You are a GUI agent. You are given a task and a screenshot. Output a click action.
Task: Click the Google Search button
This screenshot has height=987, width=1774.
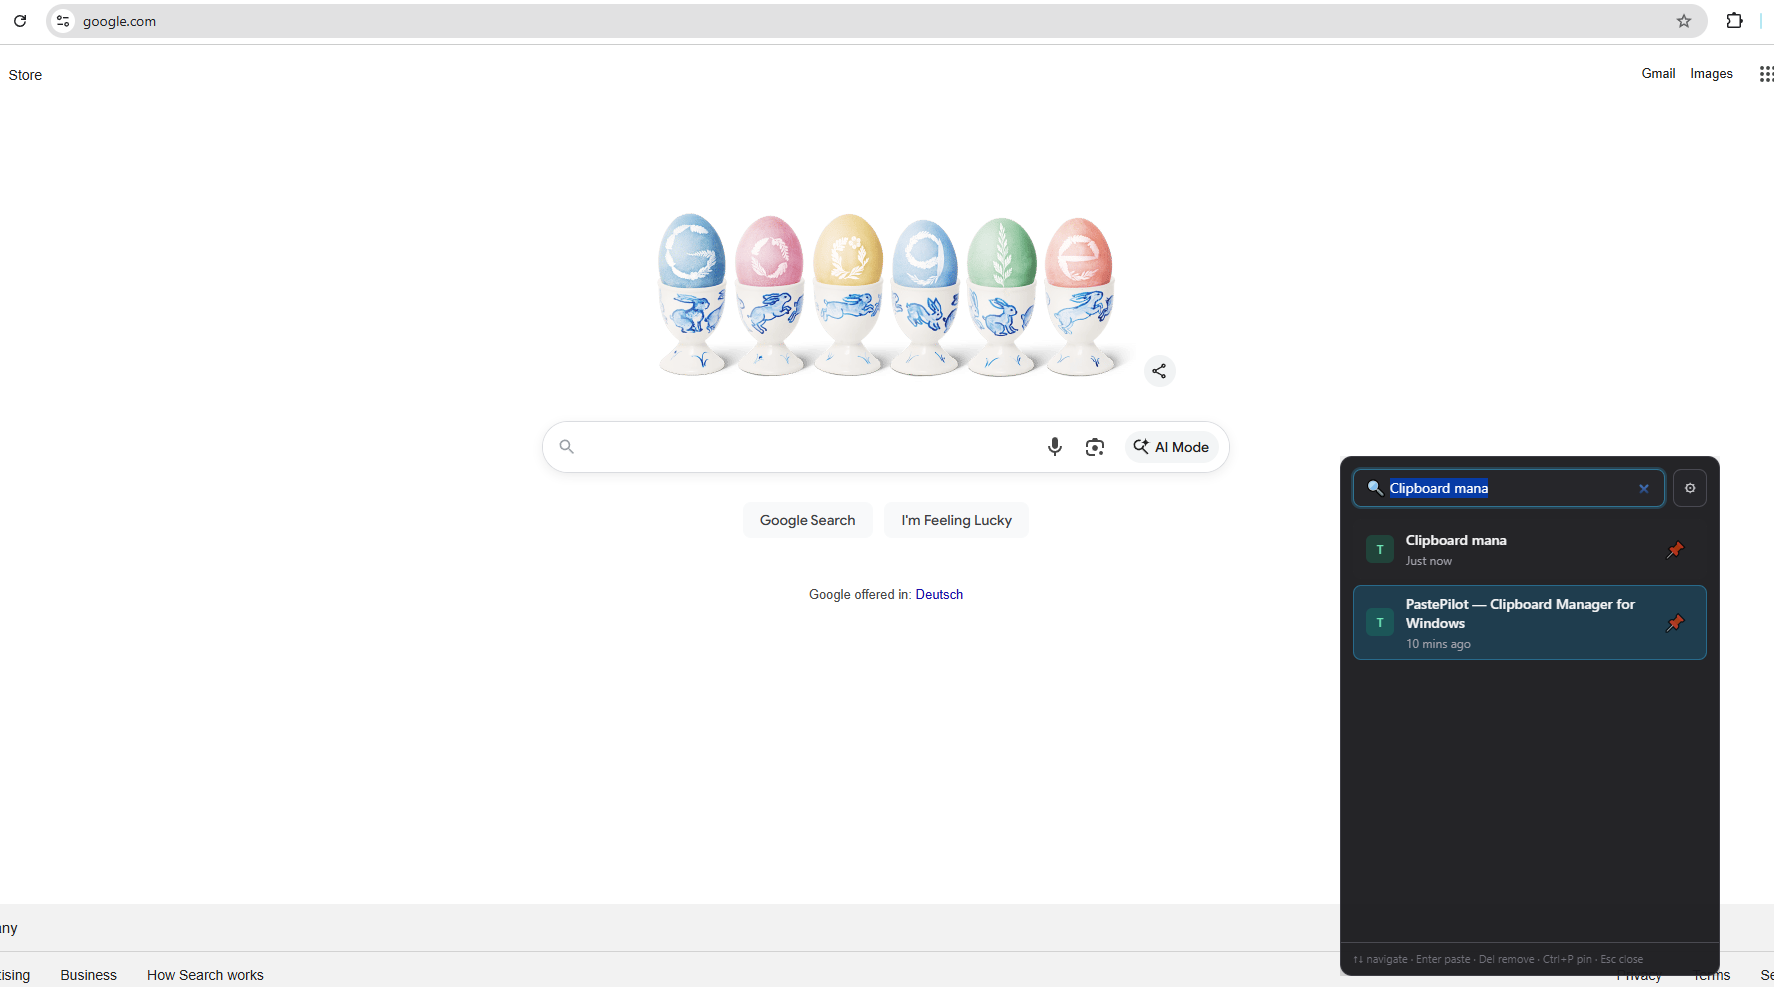pos(807,520)
